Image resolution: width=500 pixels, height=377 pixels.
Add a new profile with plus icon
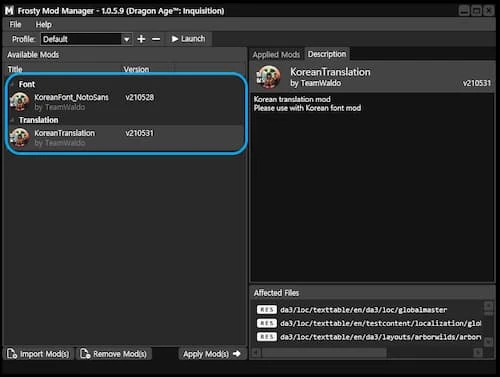[141, 39]
